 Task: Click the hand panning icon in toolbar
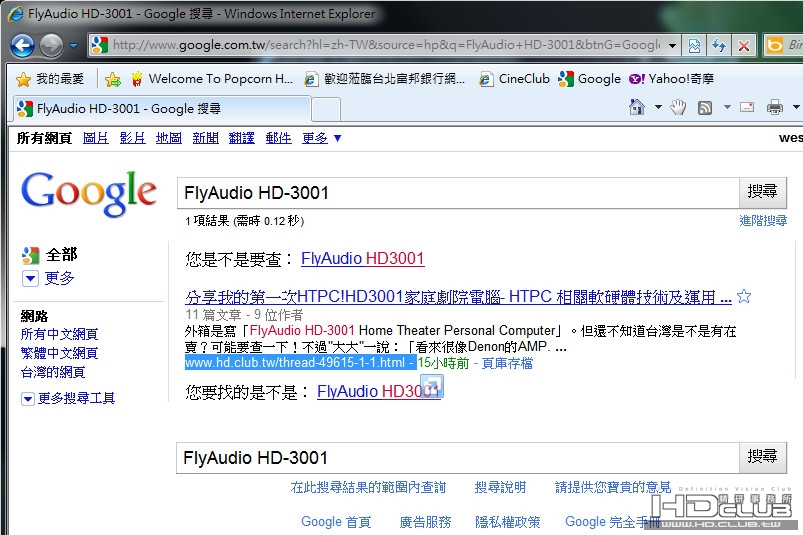678,108
